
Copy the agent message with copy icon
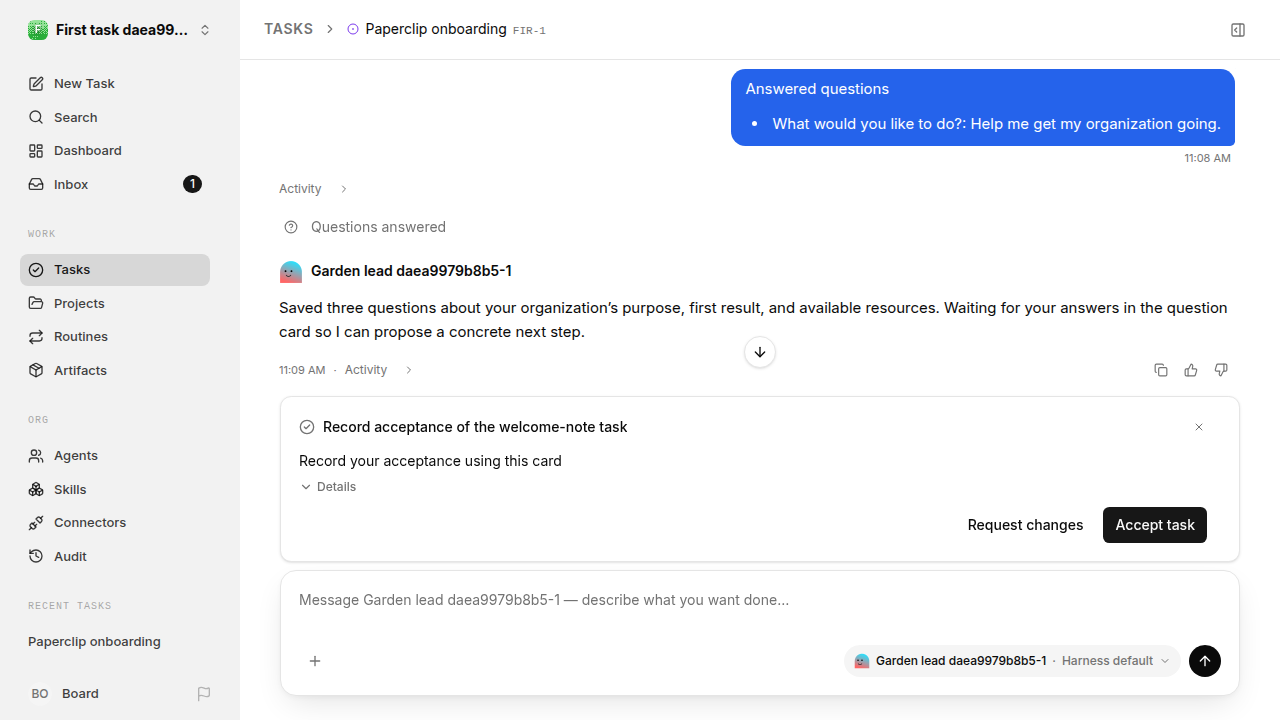pyautogui.click(x=1161, y=370)
